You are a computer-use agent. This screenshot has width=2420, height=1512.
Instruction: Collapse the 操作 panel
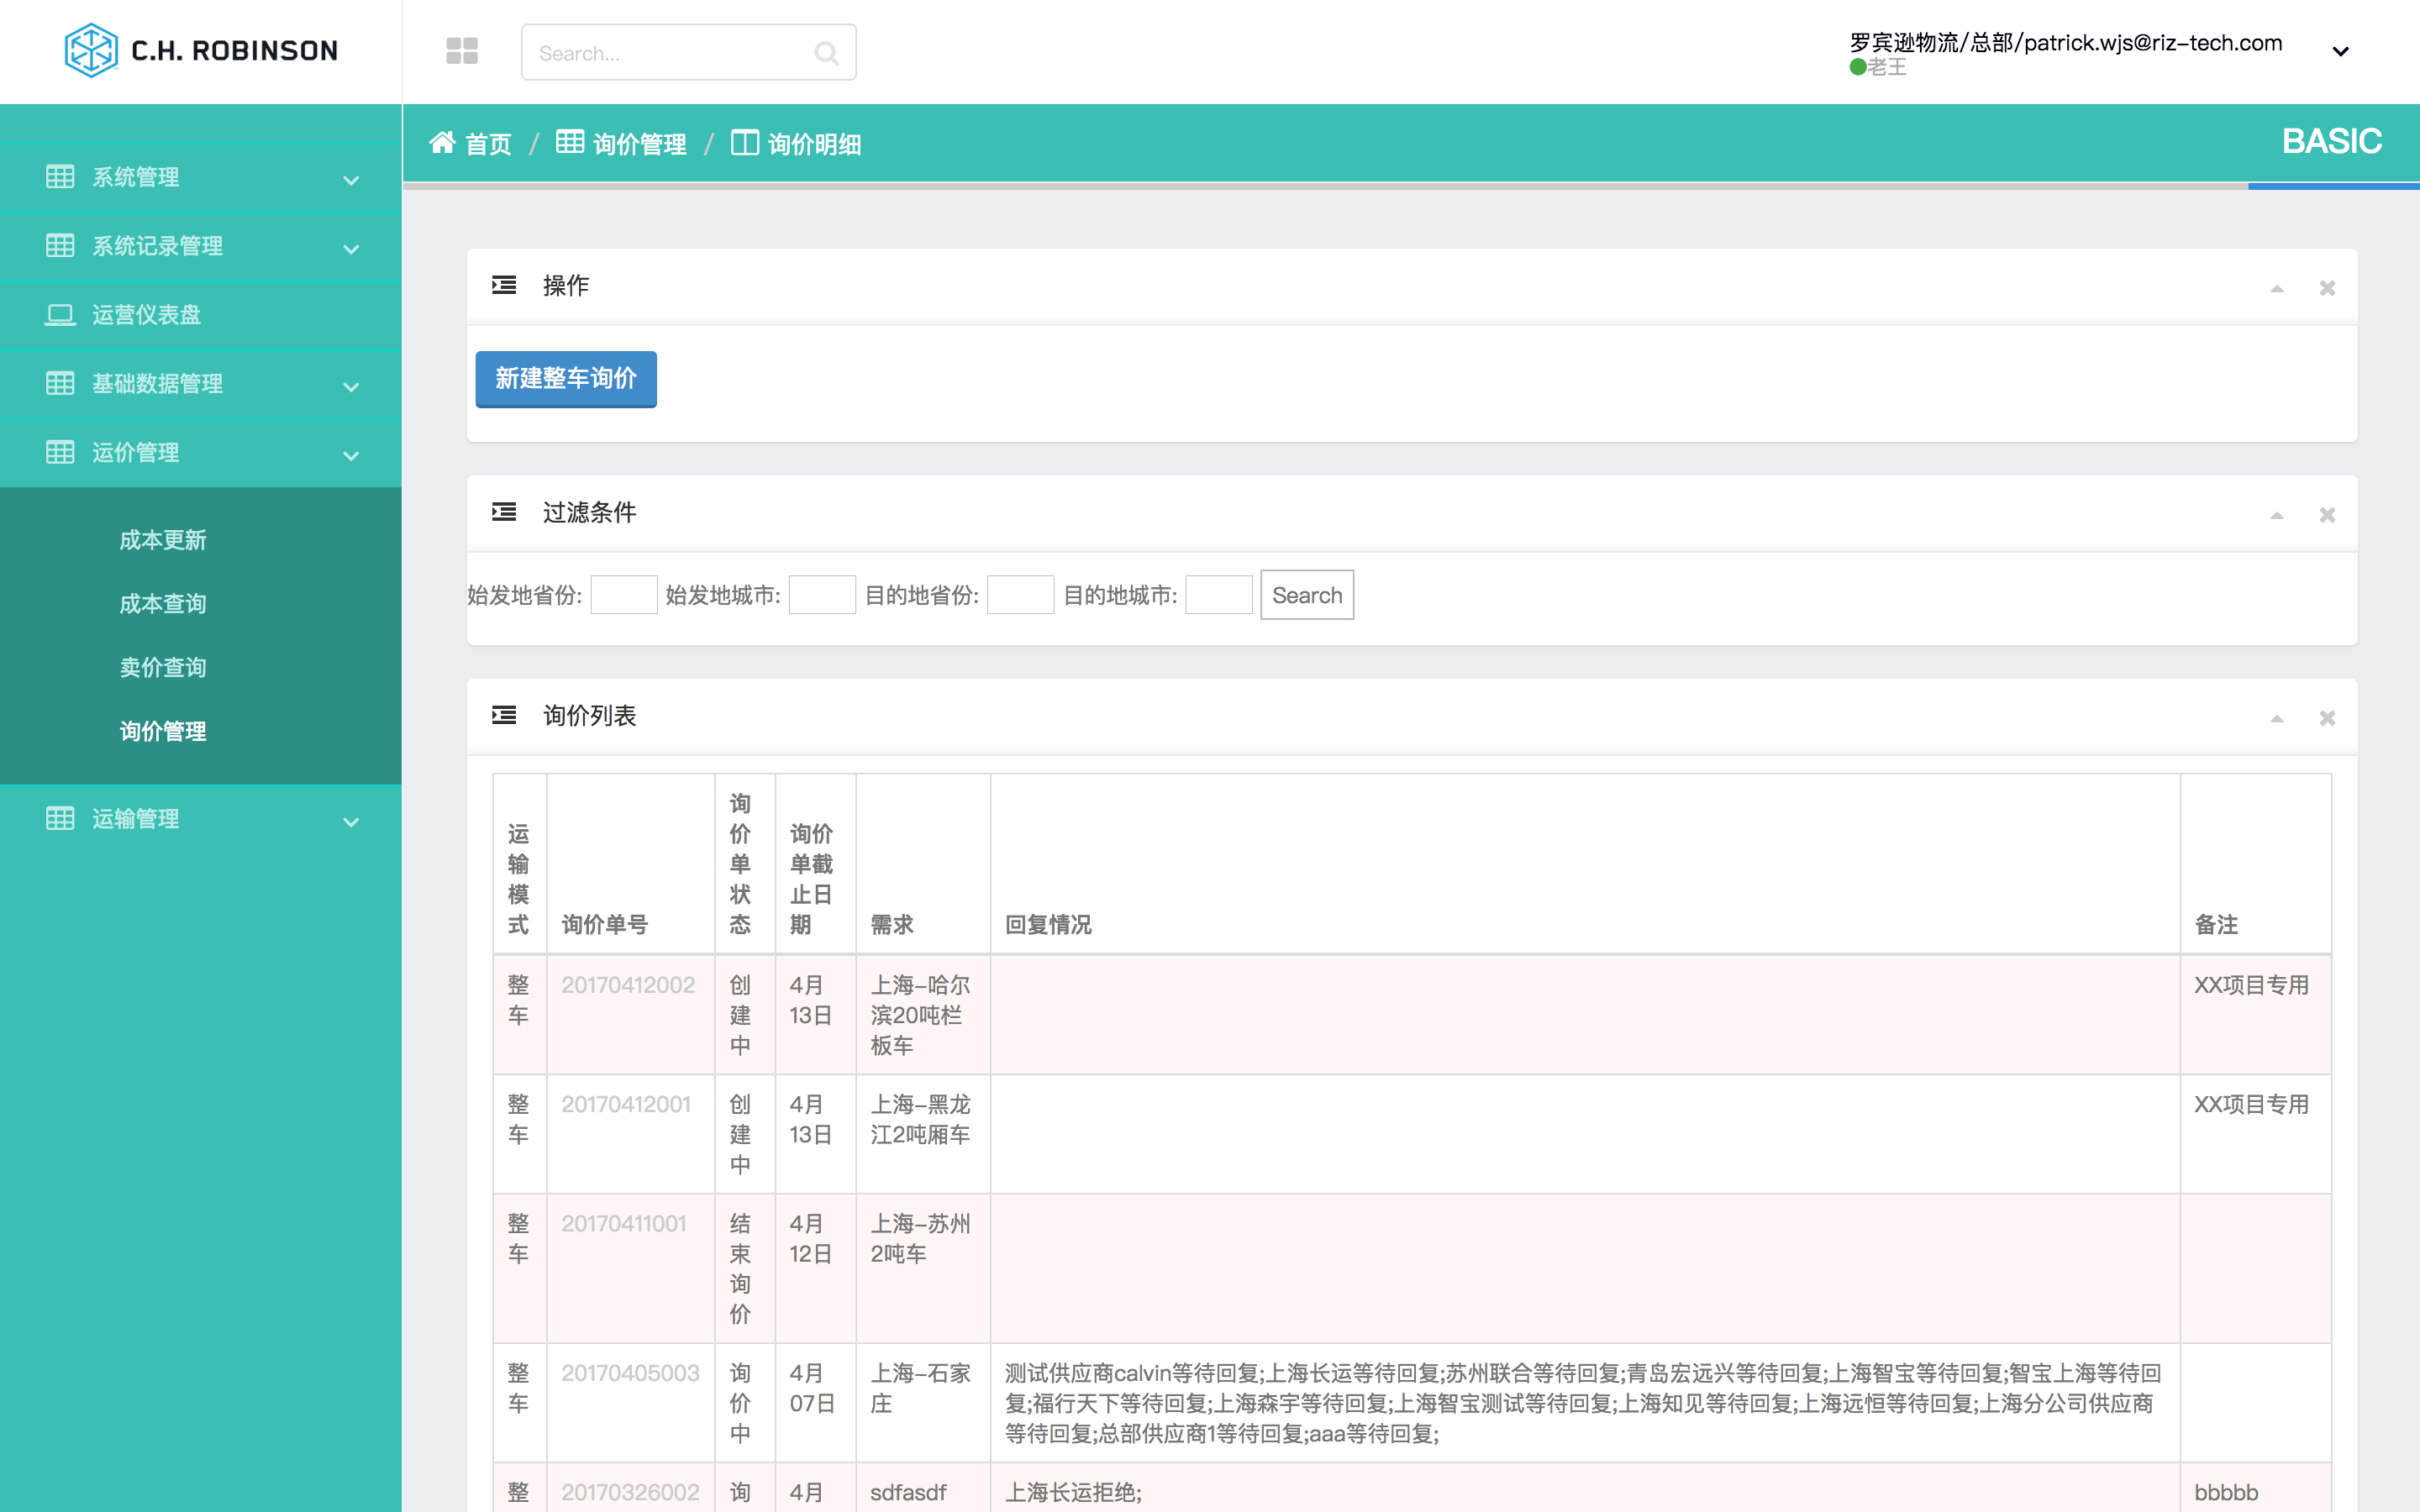click(2277, 288)
